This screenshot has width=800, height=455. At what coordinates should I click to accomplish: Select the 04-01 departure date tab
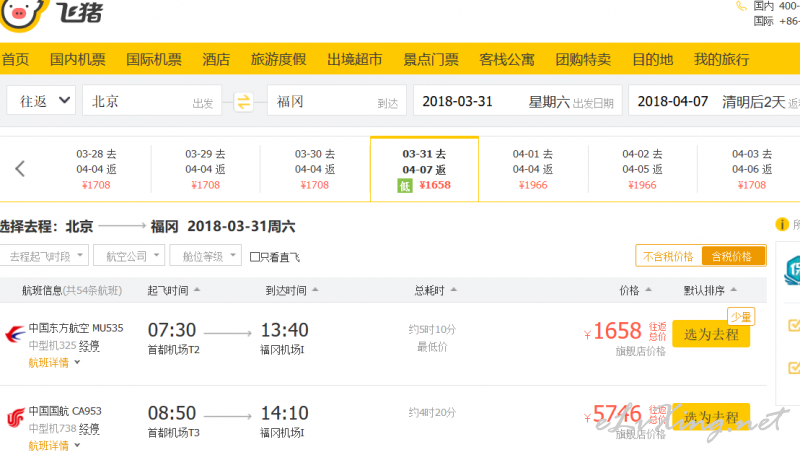(x=533, y=169)
